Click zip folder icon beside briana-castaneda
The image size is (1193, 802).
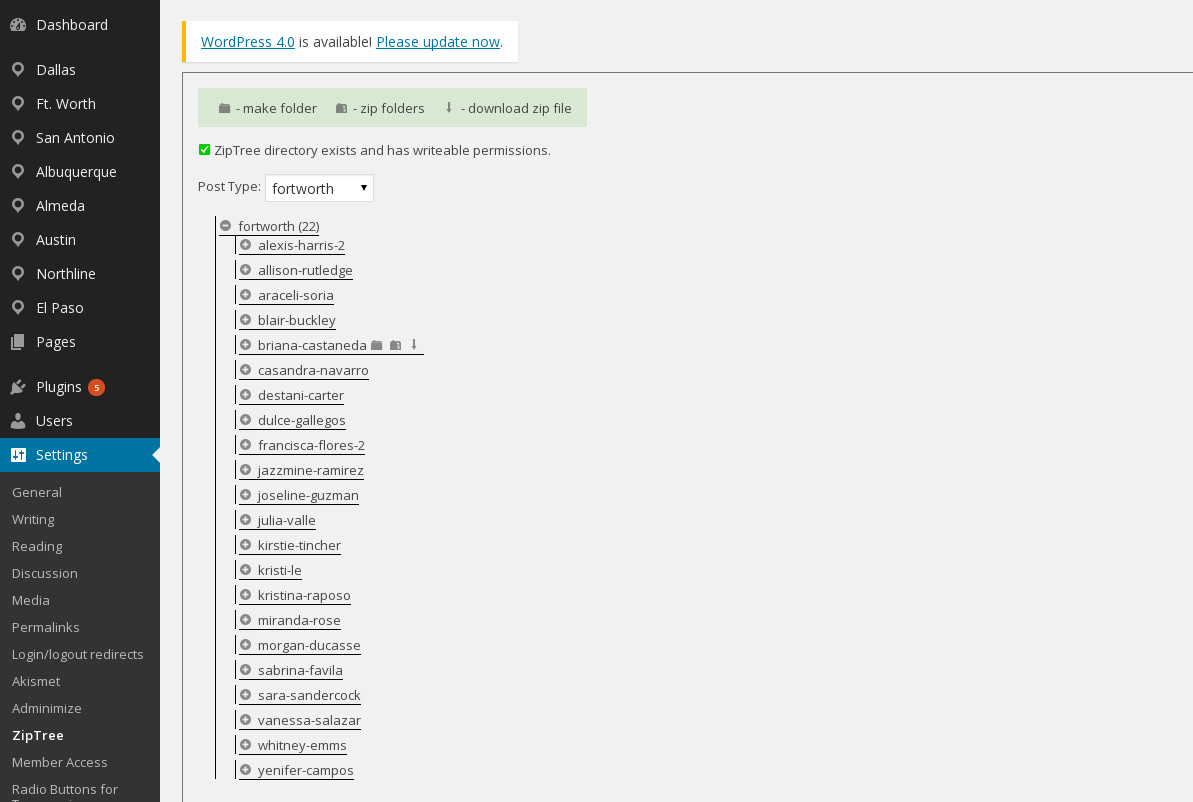click(396, 345)
